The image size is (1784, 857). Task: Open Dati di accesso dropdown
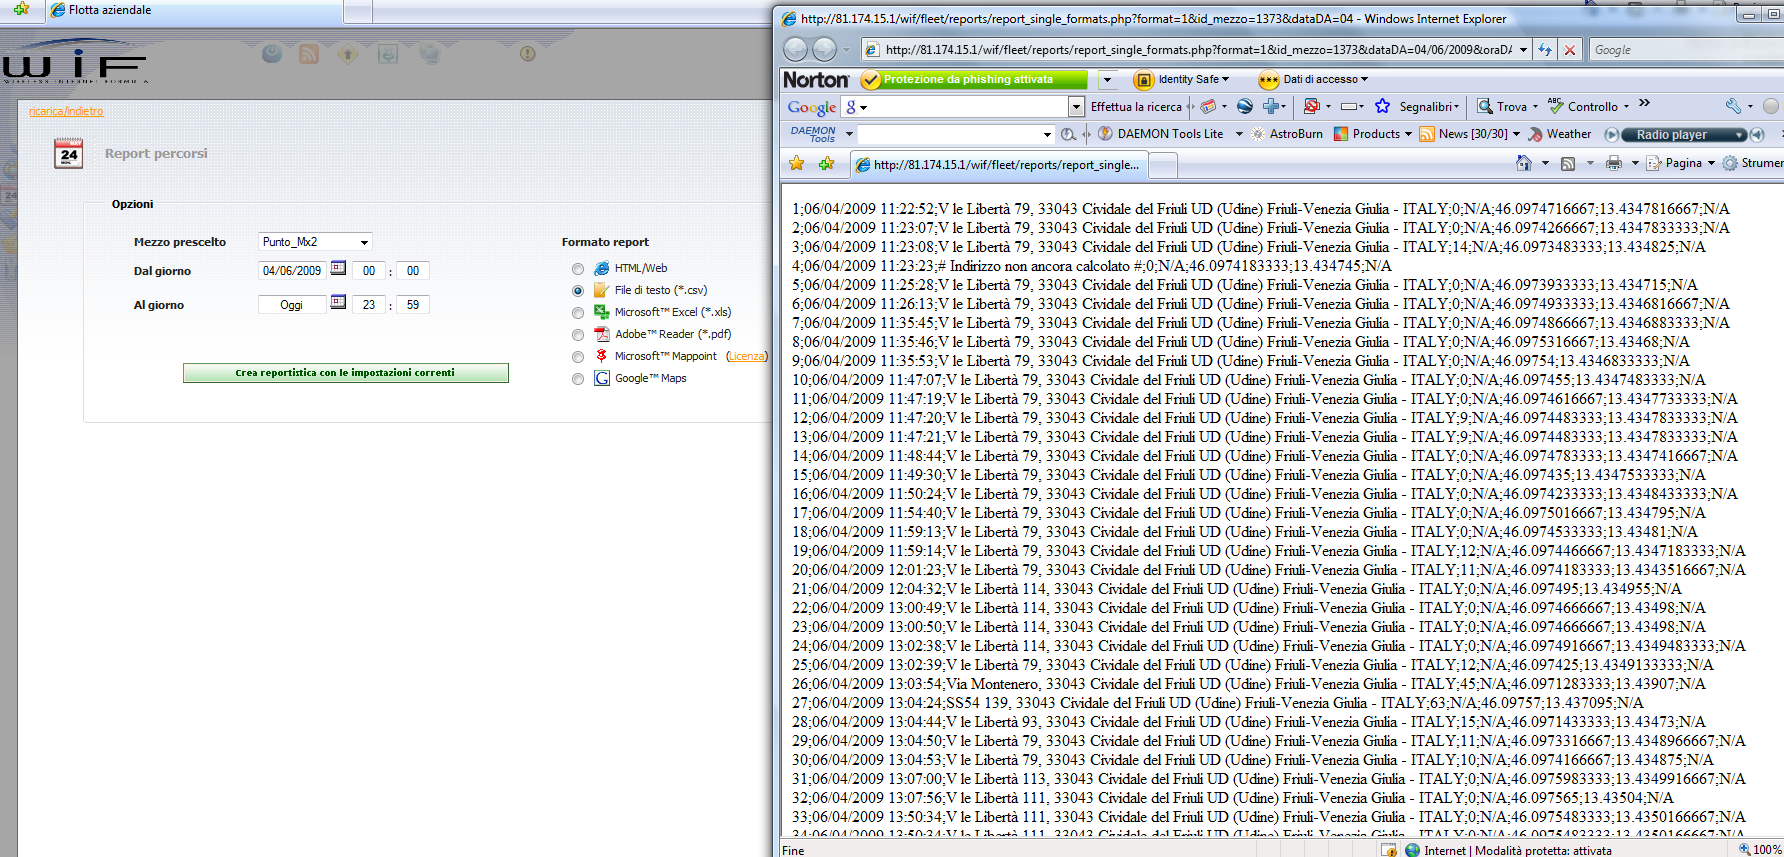1364,79
